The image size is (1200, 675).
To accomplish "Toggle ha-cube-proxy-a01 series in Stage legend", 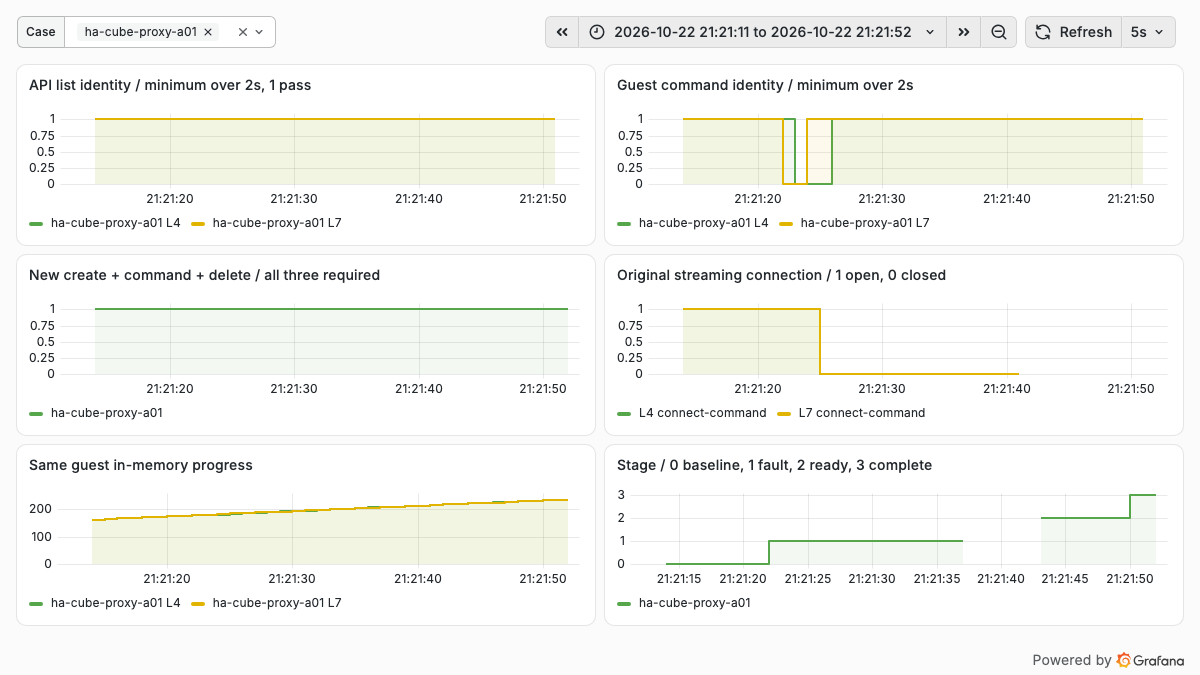I will click(x=695, y=603).
